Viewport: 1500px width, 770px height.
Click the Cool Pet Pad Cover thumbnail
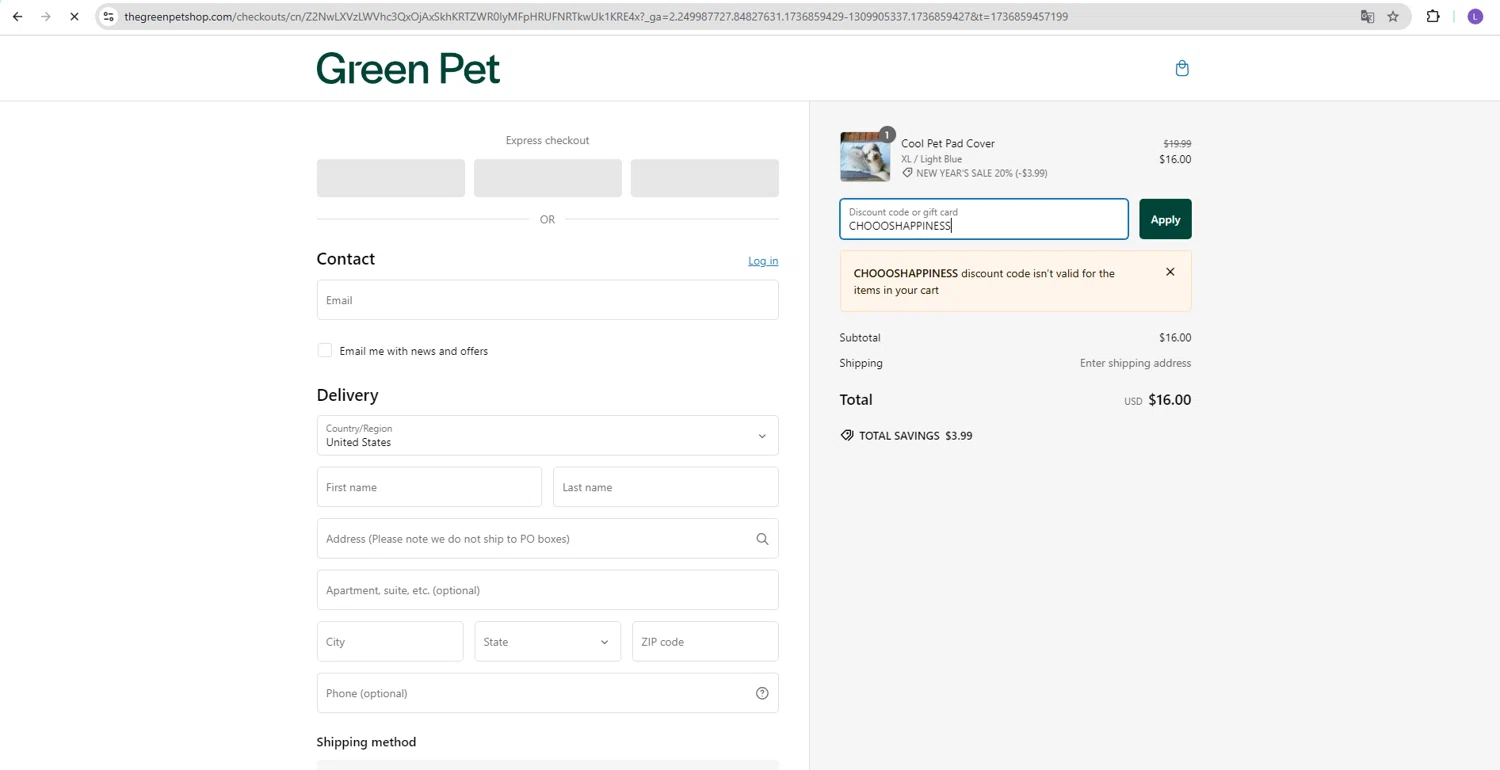click(x=865, y=157)
